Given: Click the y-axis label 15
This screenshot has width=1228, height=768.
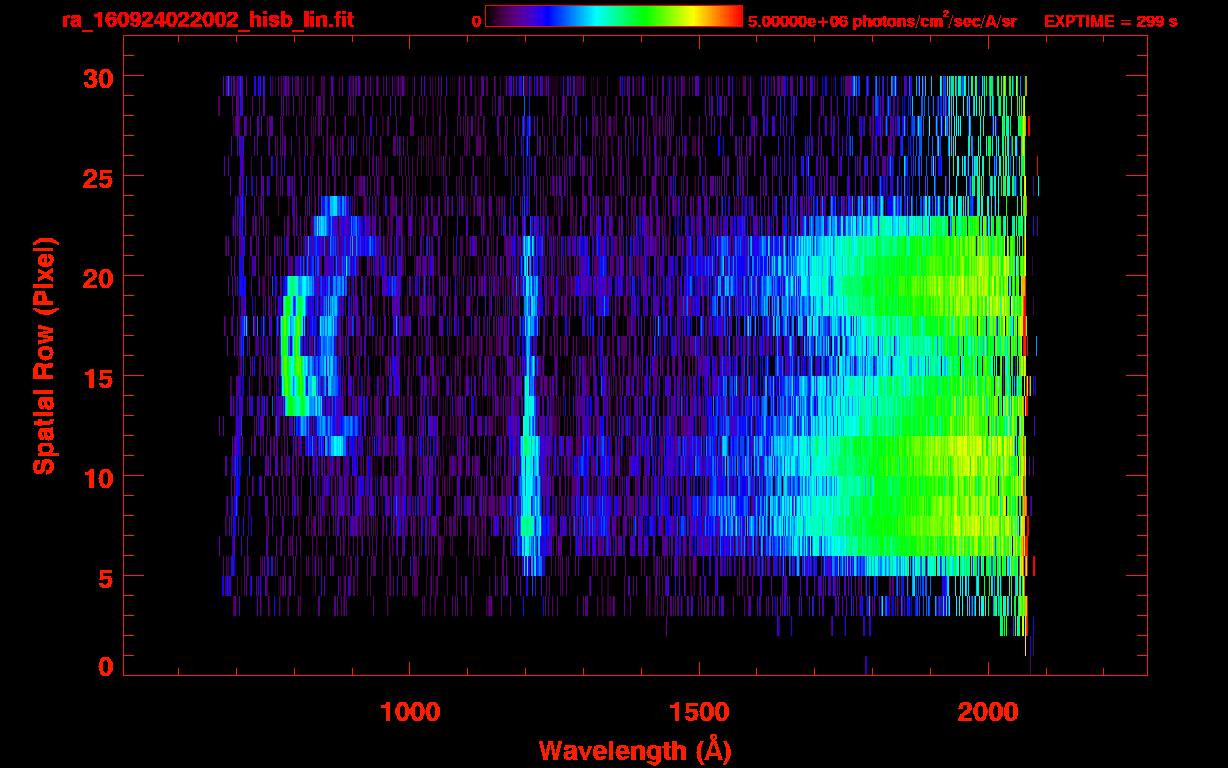Looking at the screenshot, I should click(96, 377).
